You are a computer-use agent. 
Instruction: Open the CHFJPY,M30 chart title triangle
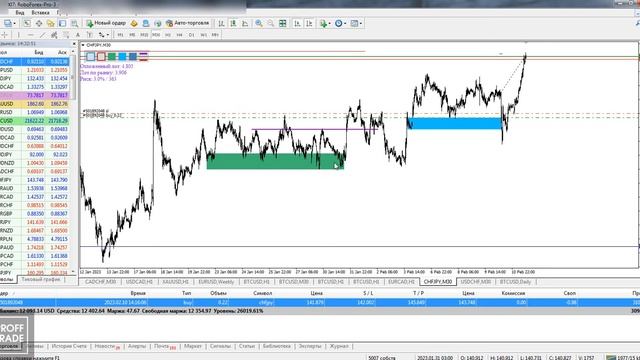[83, 45]
